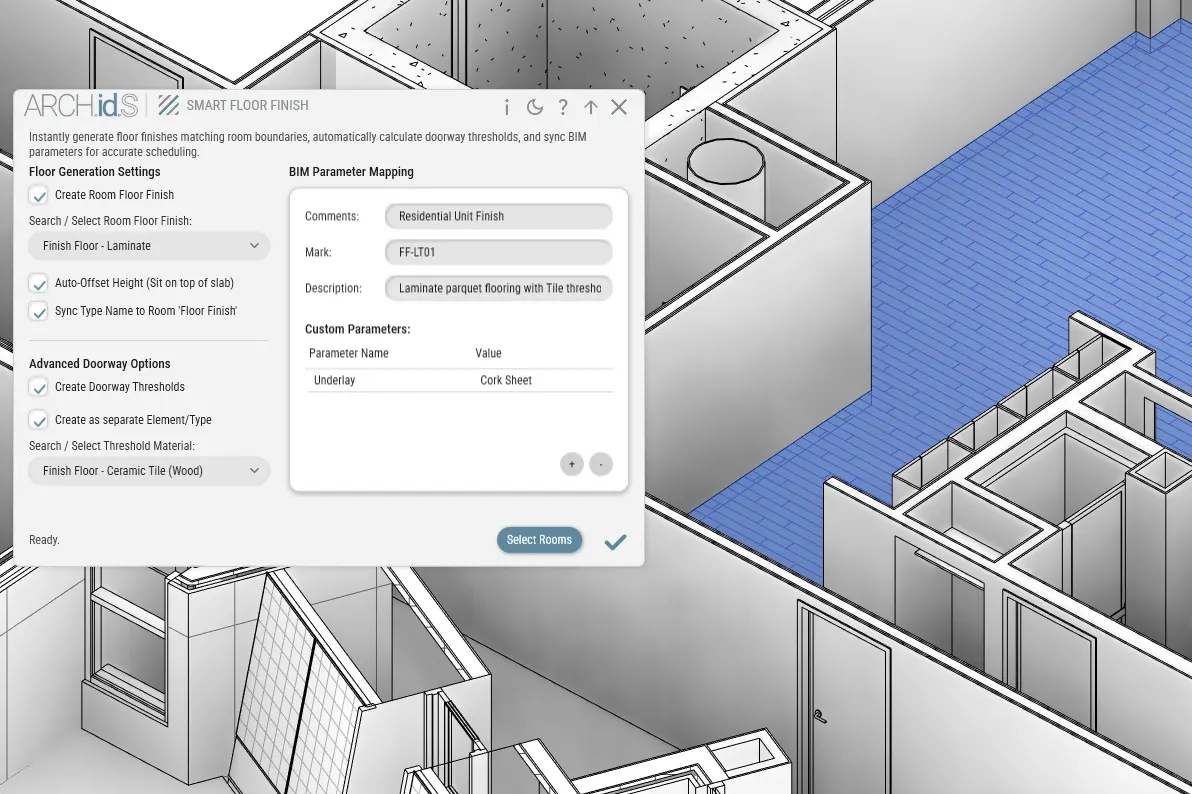Click the up arrow collapse icon

click(591, 107)
